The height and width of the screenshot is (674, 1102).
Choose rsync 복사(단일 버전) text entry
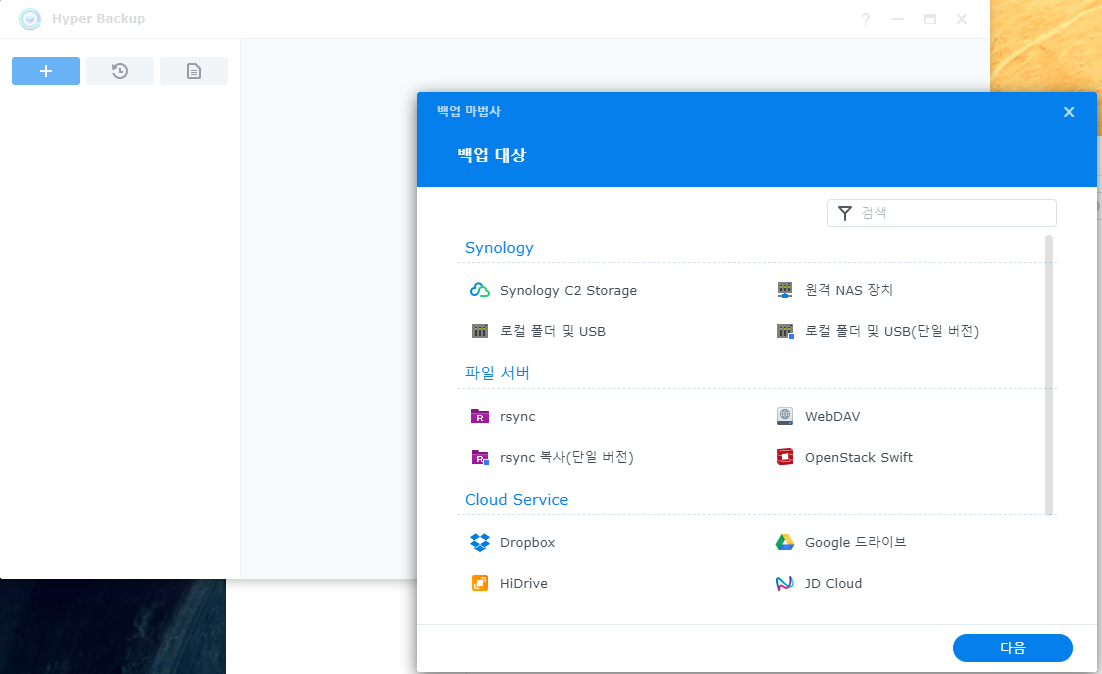pos(566,458)
